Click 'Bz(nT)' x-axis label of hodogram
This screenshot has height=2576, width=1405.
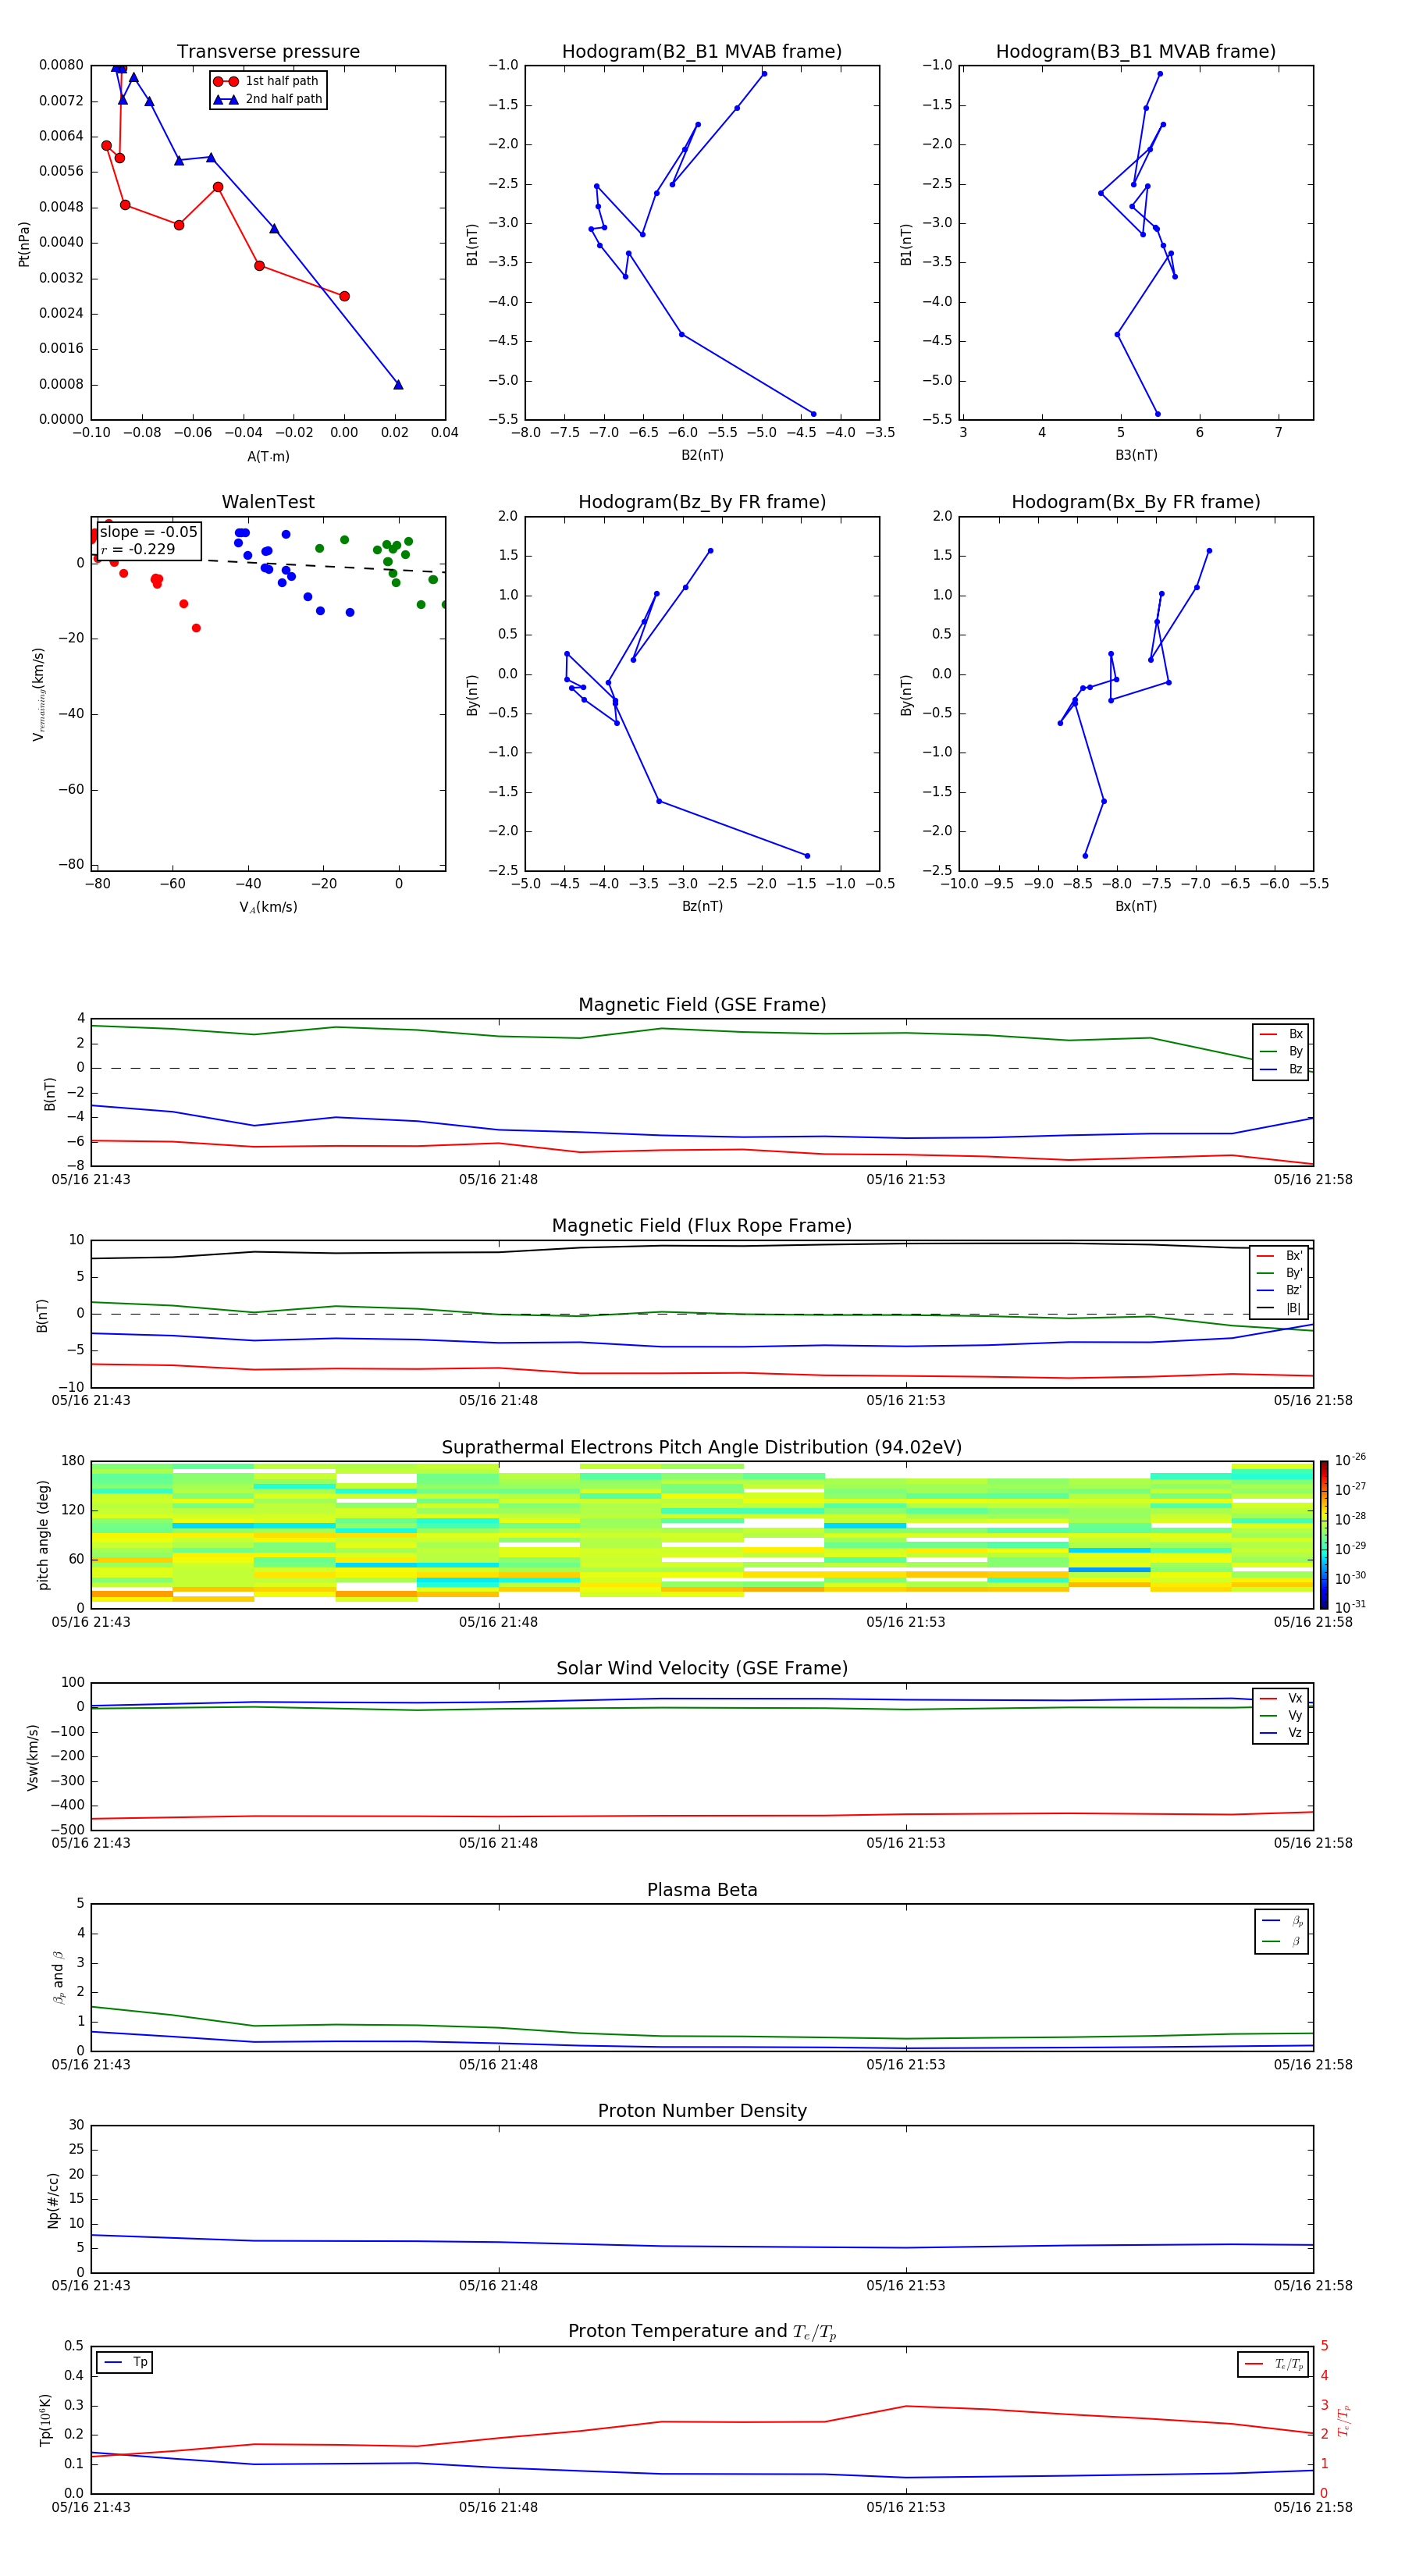(702, 906)
